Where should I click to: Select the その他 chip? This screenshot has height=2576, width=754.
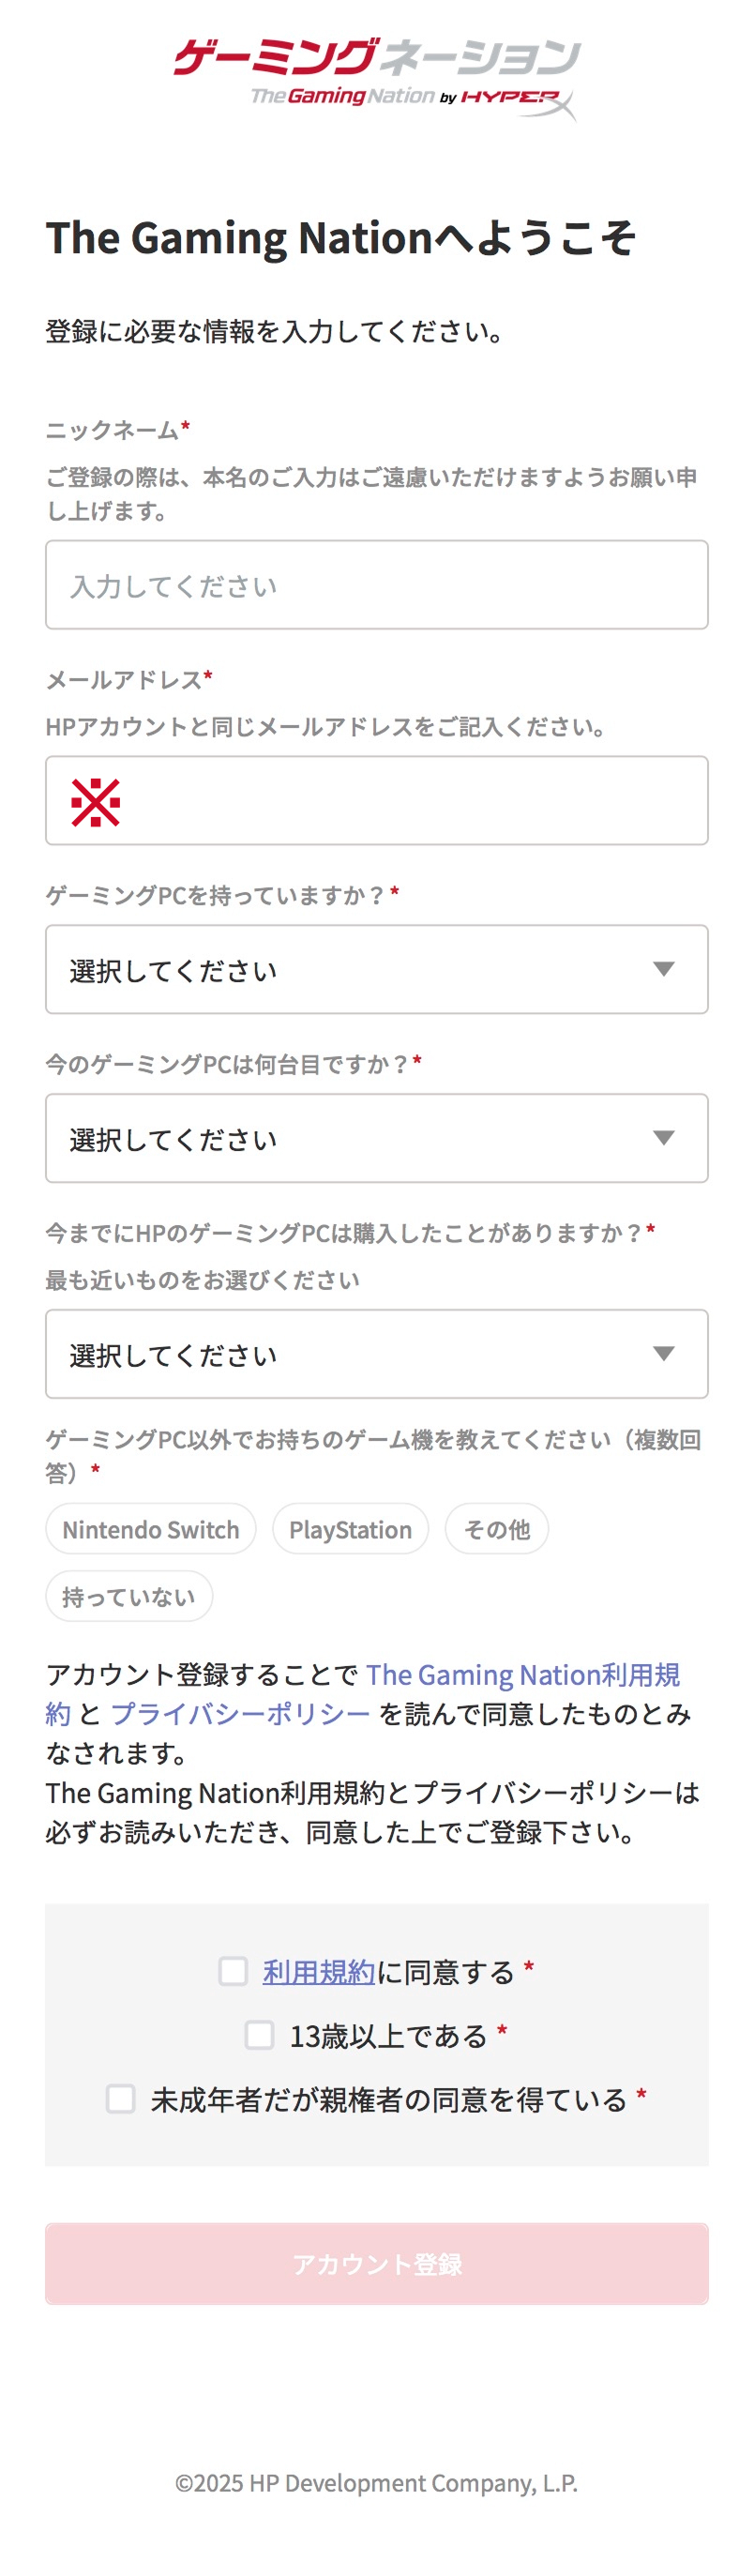497,1529
